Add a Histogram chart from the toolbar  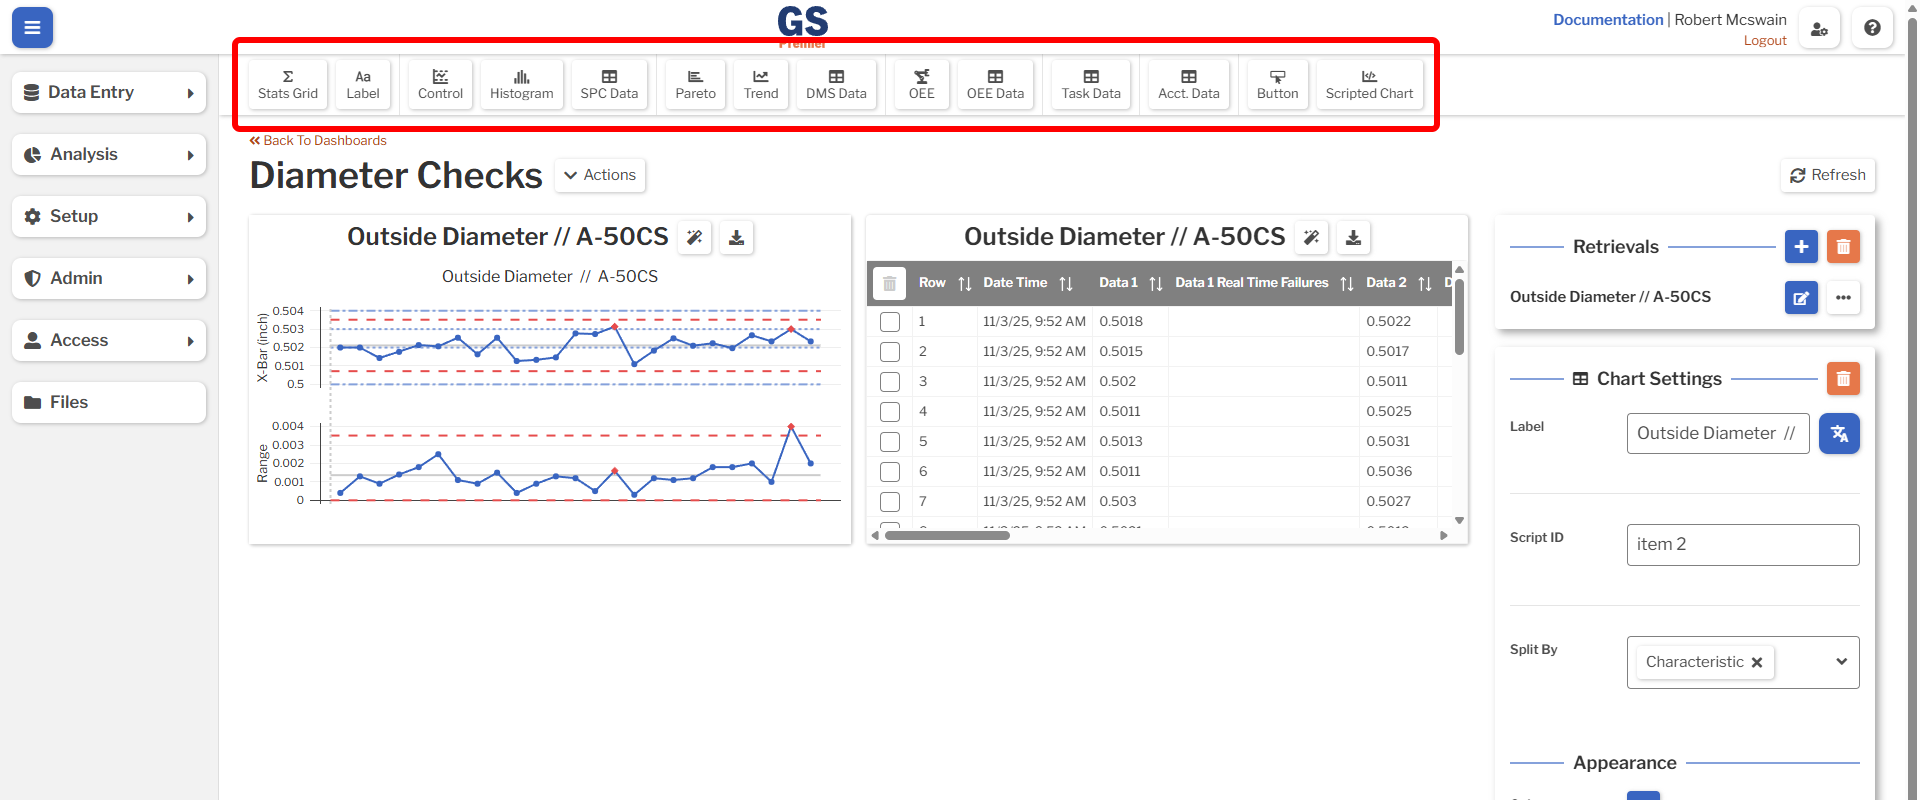(521, 84)
